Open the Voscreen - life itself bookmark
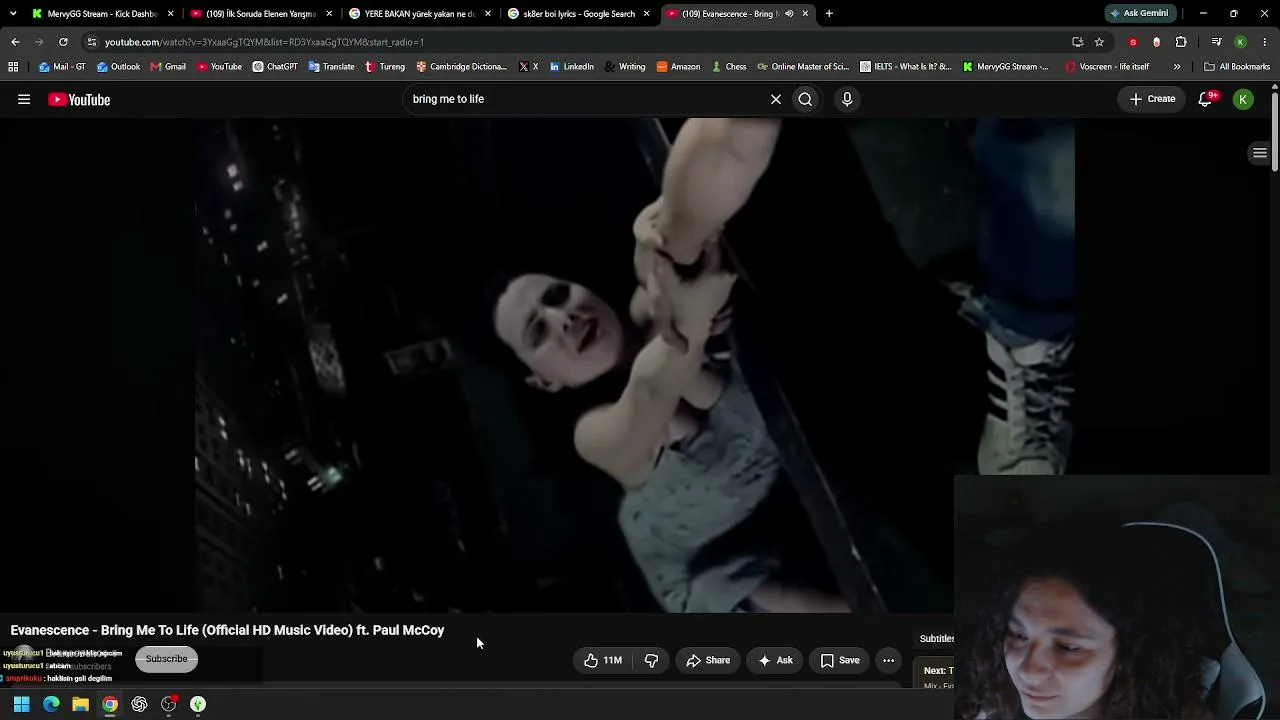Viewport: 1280px width, 720px height. [1107, 67]
